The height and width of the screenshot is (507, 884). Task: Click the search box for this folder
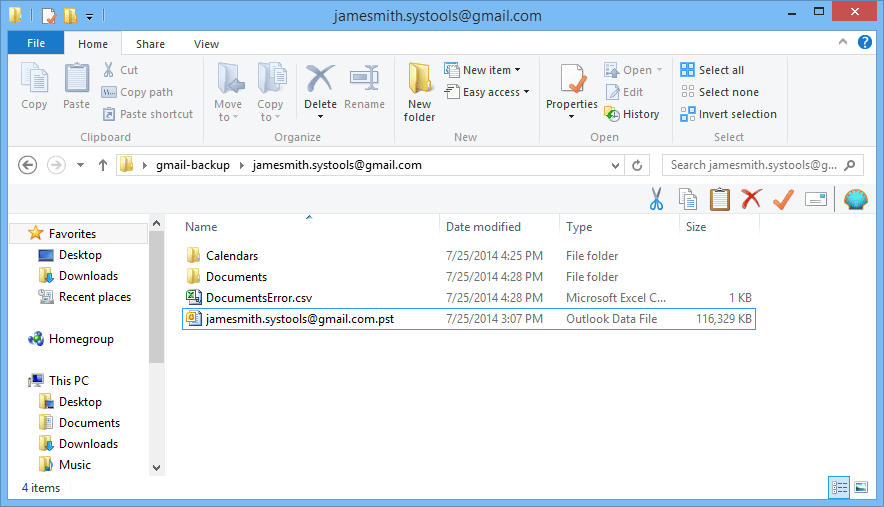(x=763, y=165)
